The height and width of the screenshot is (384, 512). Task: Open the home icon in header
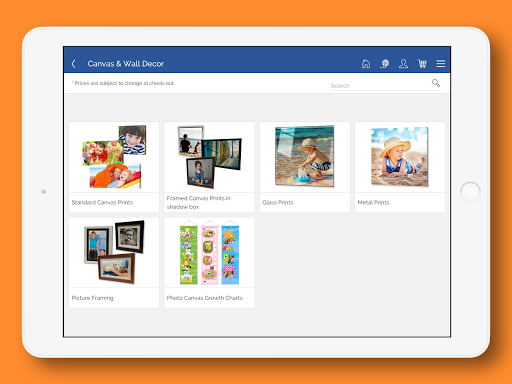(x=366, y=64)
